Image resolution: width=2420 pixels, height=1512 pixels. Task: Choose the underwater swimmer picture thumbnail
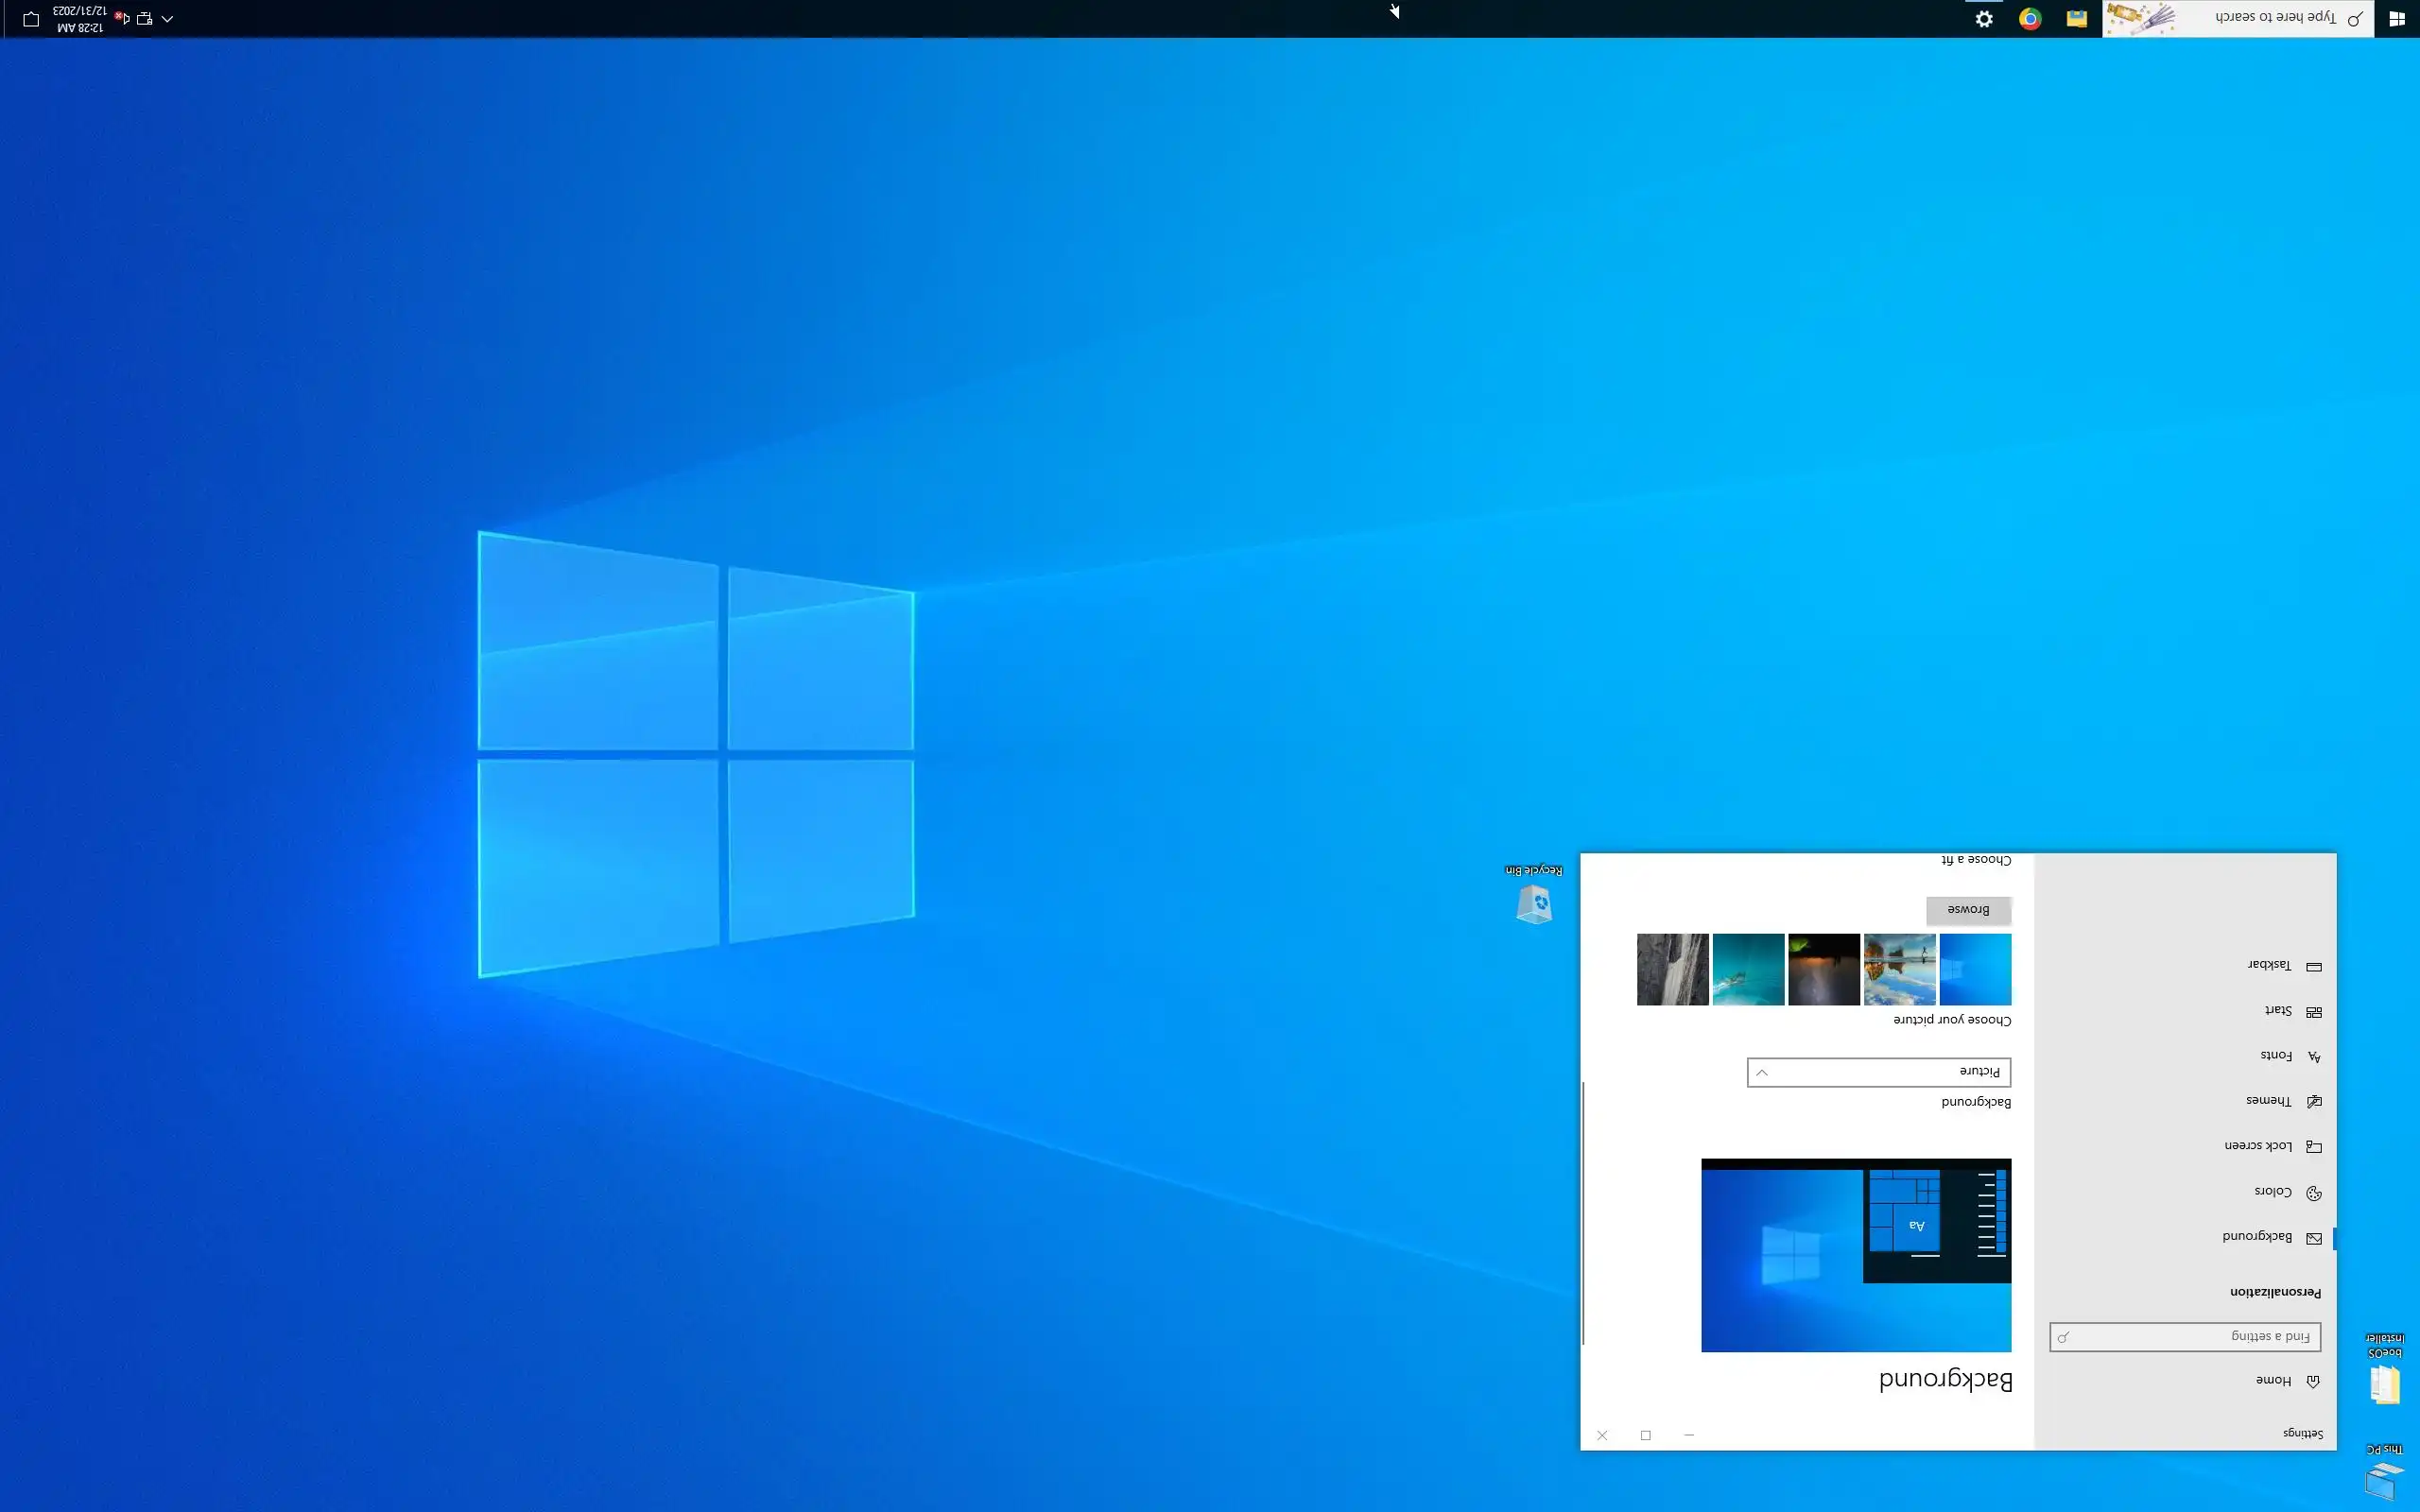(x=1748, y=969)
